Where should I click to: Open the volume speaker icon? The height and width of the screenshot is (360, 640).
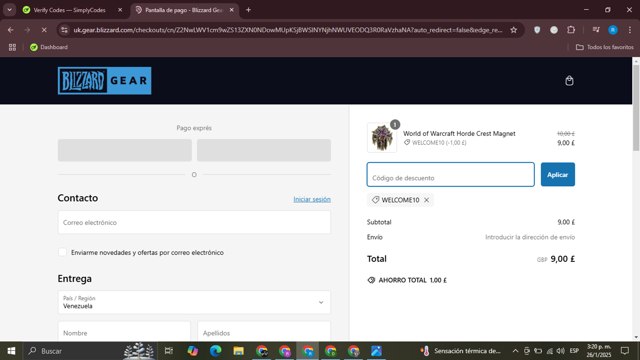[x=560, y=351]
